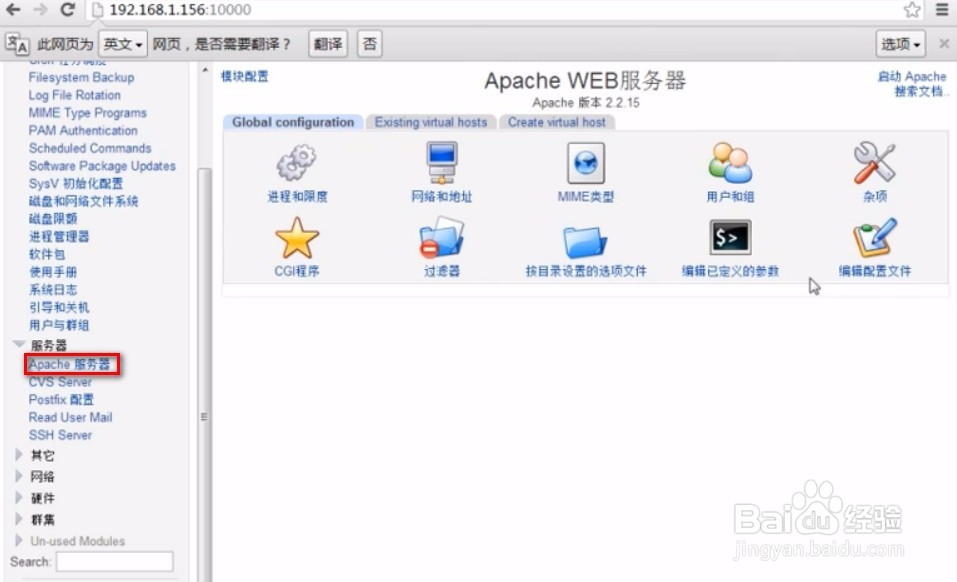
Task: Open the 选项 options dropdown
Action: tap(900, 44)
